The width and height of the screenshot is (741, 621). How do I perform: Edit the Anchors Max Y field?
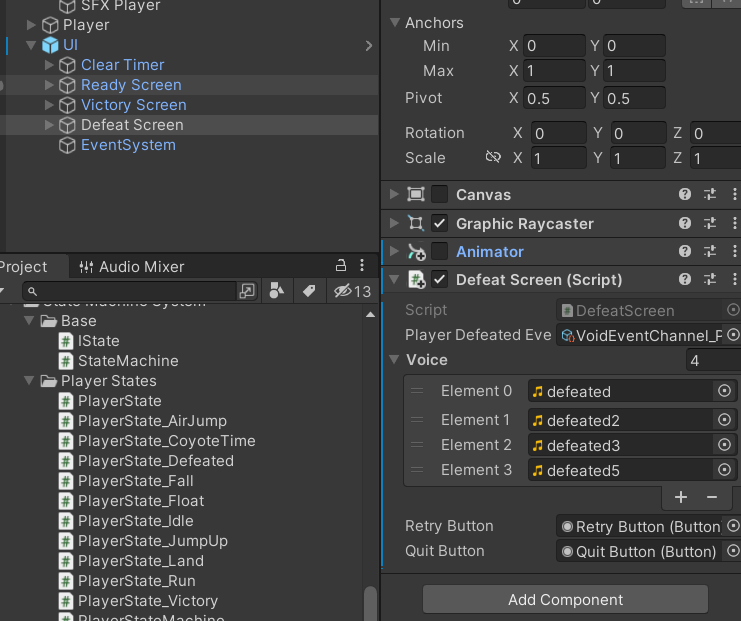click(634, 70)
